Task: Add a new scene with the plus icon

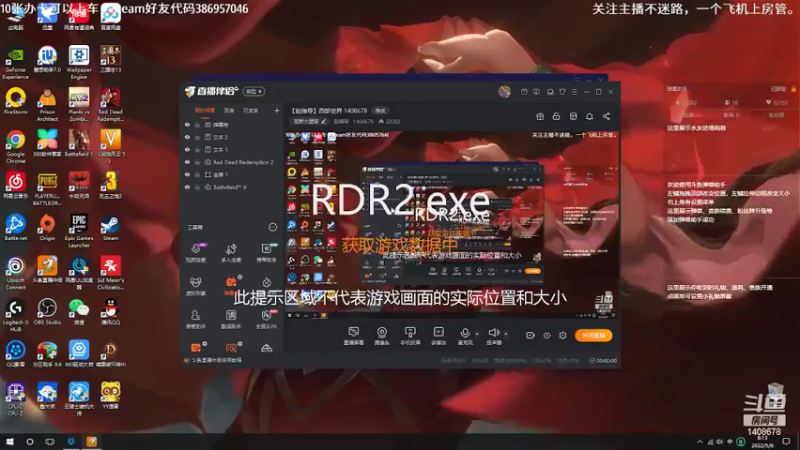Action: tap(277, 110)
